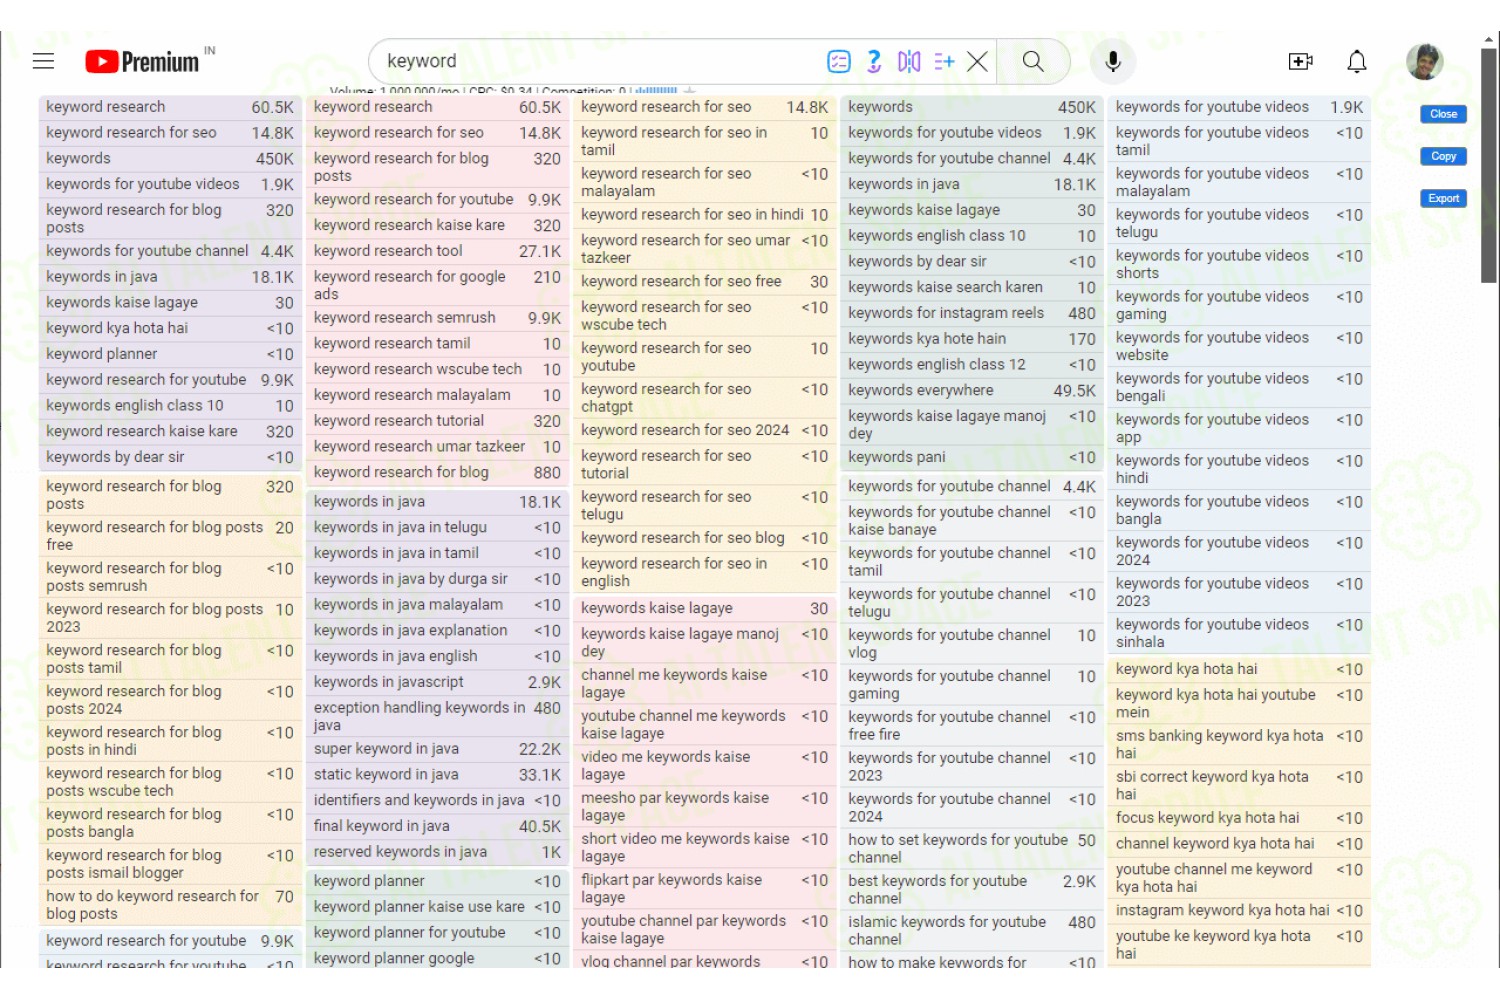Image resolution: width=1500 pixels, height=1000 pixels.
Task: Close the keyword results panel
Action: (x=1443, y=114)
